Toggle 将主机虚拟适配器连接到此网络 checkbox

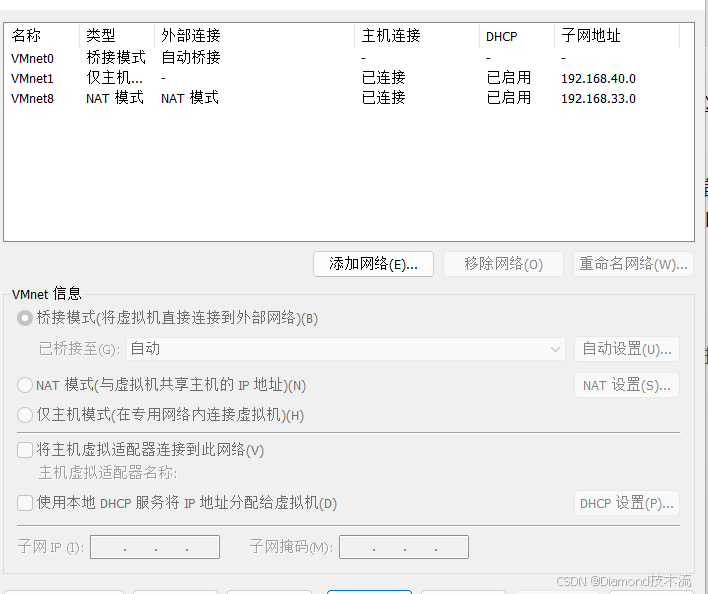point(25,450)
